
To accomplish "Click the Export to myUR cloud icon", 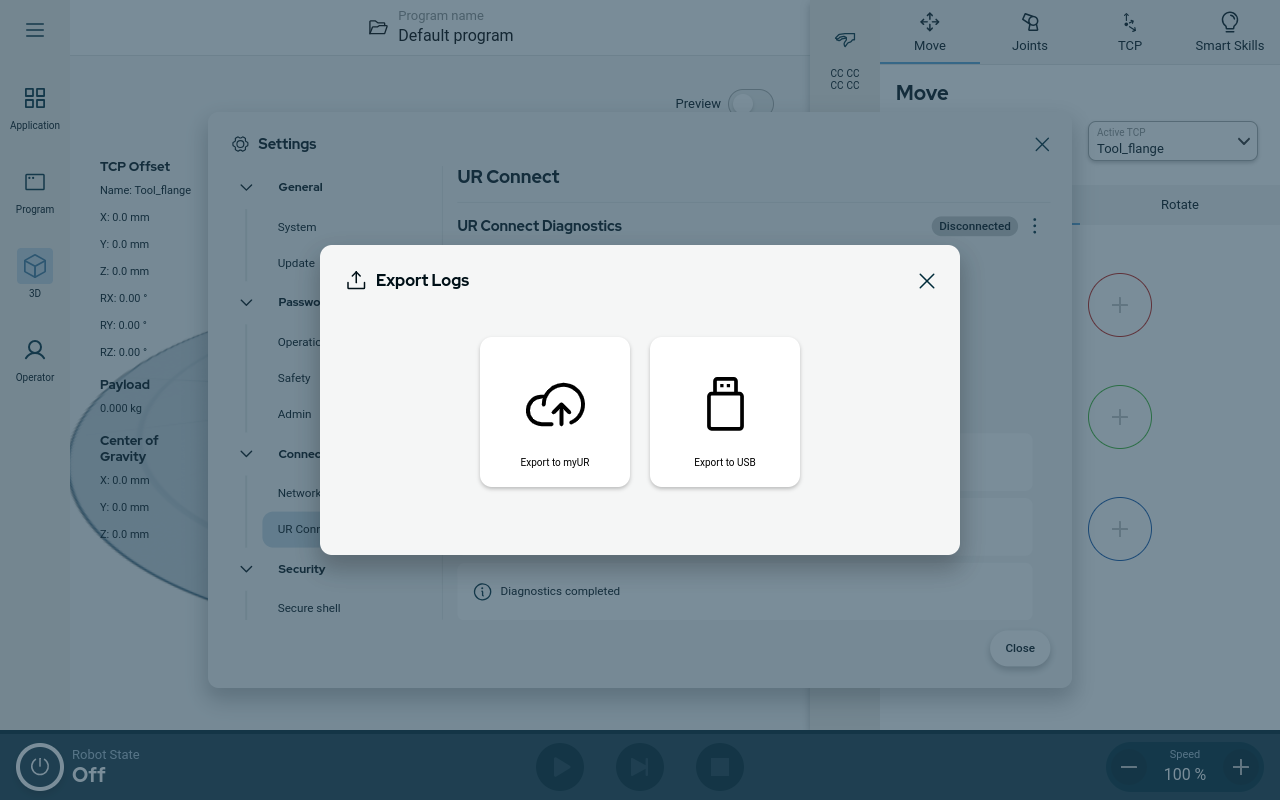I will coord(555,405).
